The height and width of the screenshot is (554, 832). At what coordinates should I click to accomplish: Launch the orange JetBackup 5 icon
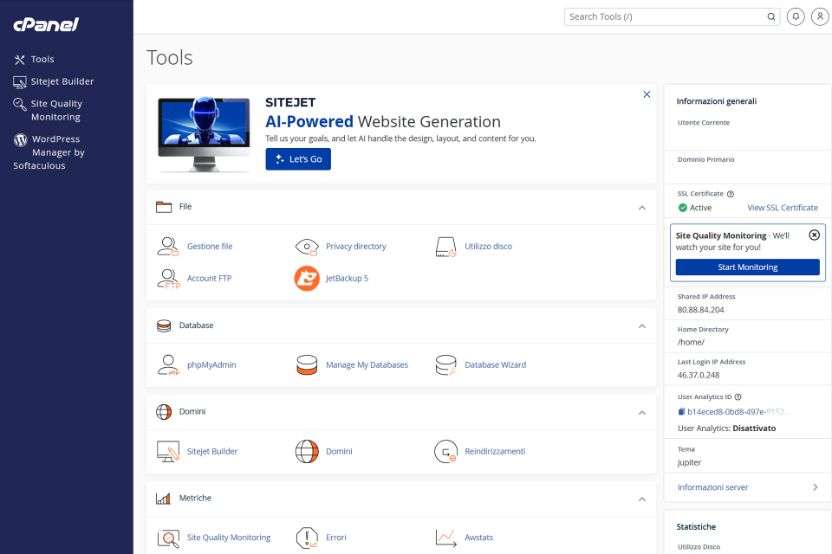click(x=307, y=278)
